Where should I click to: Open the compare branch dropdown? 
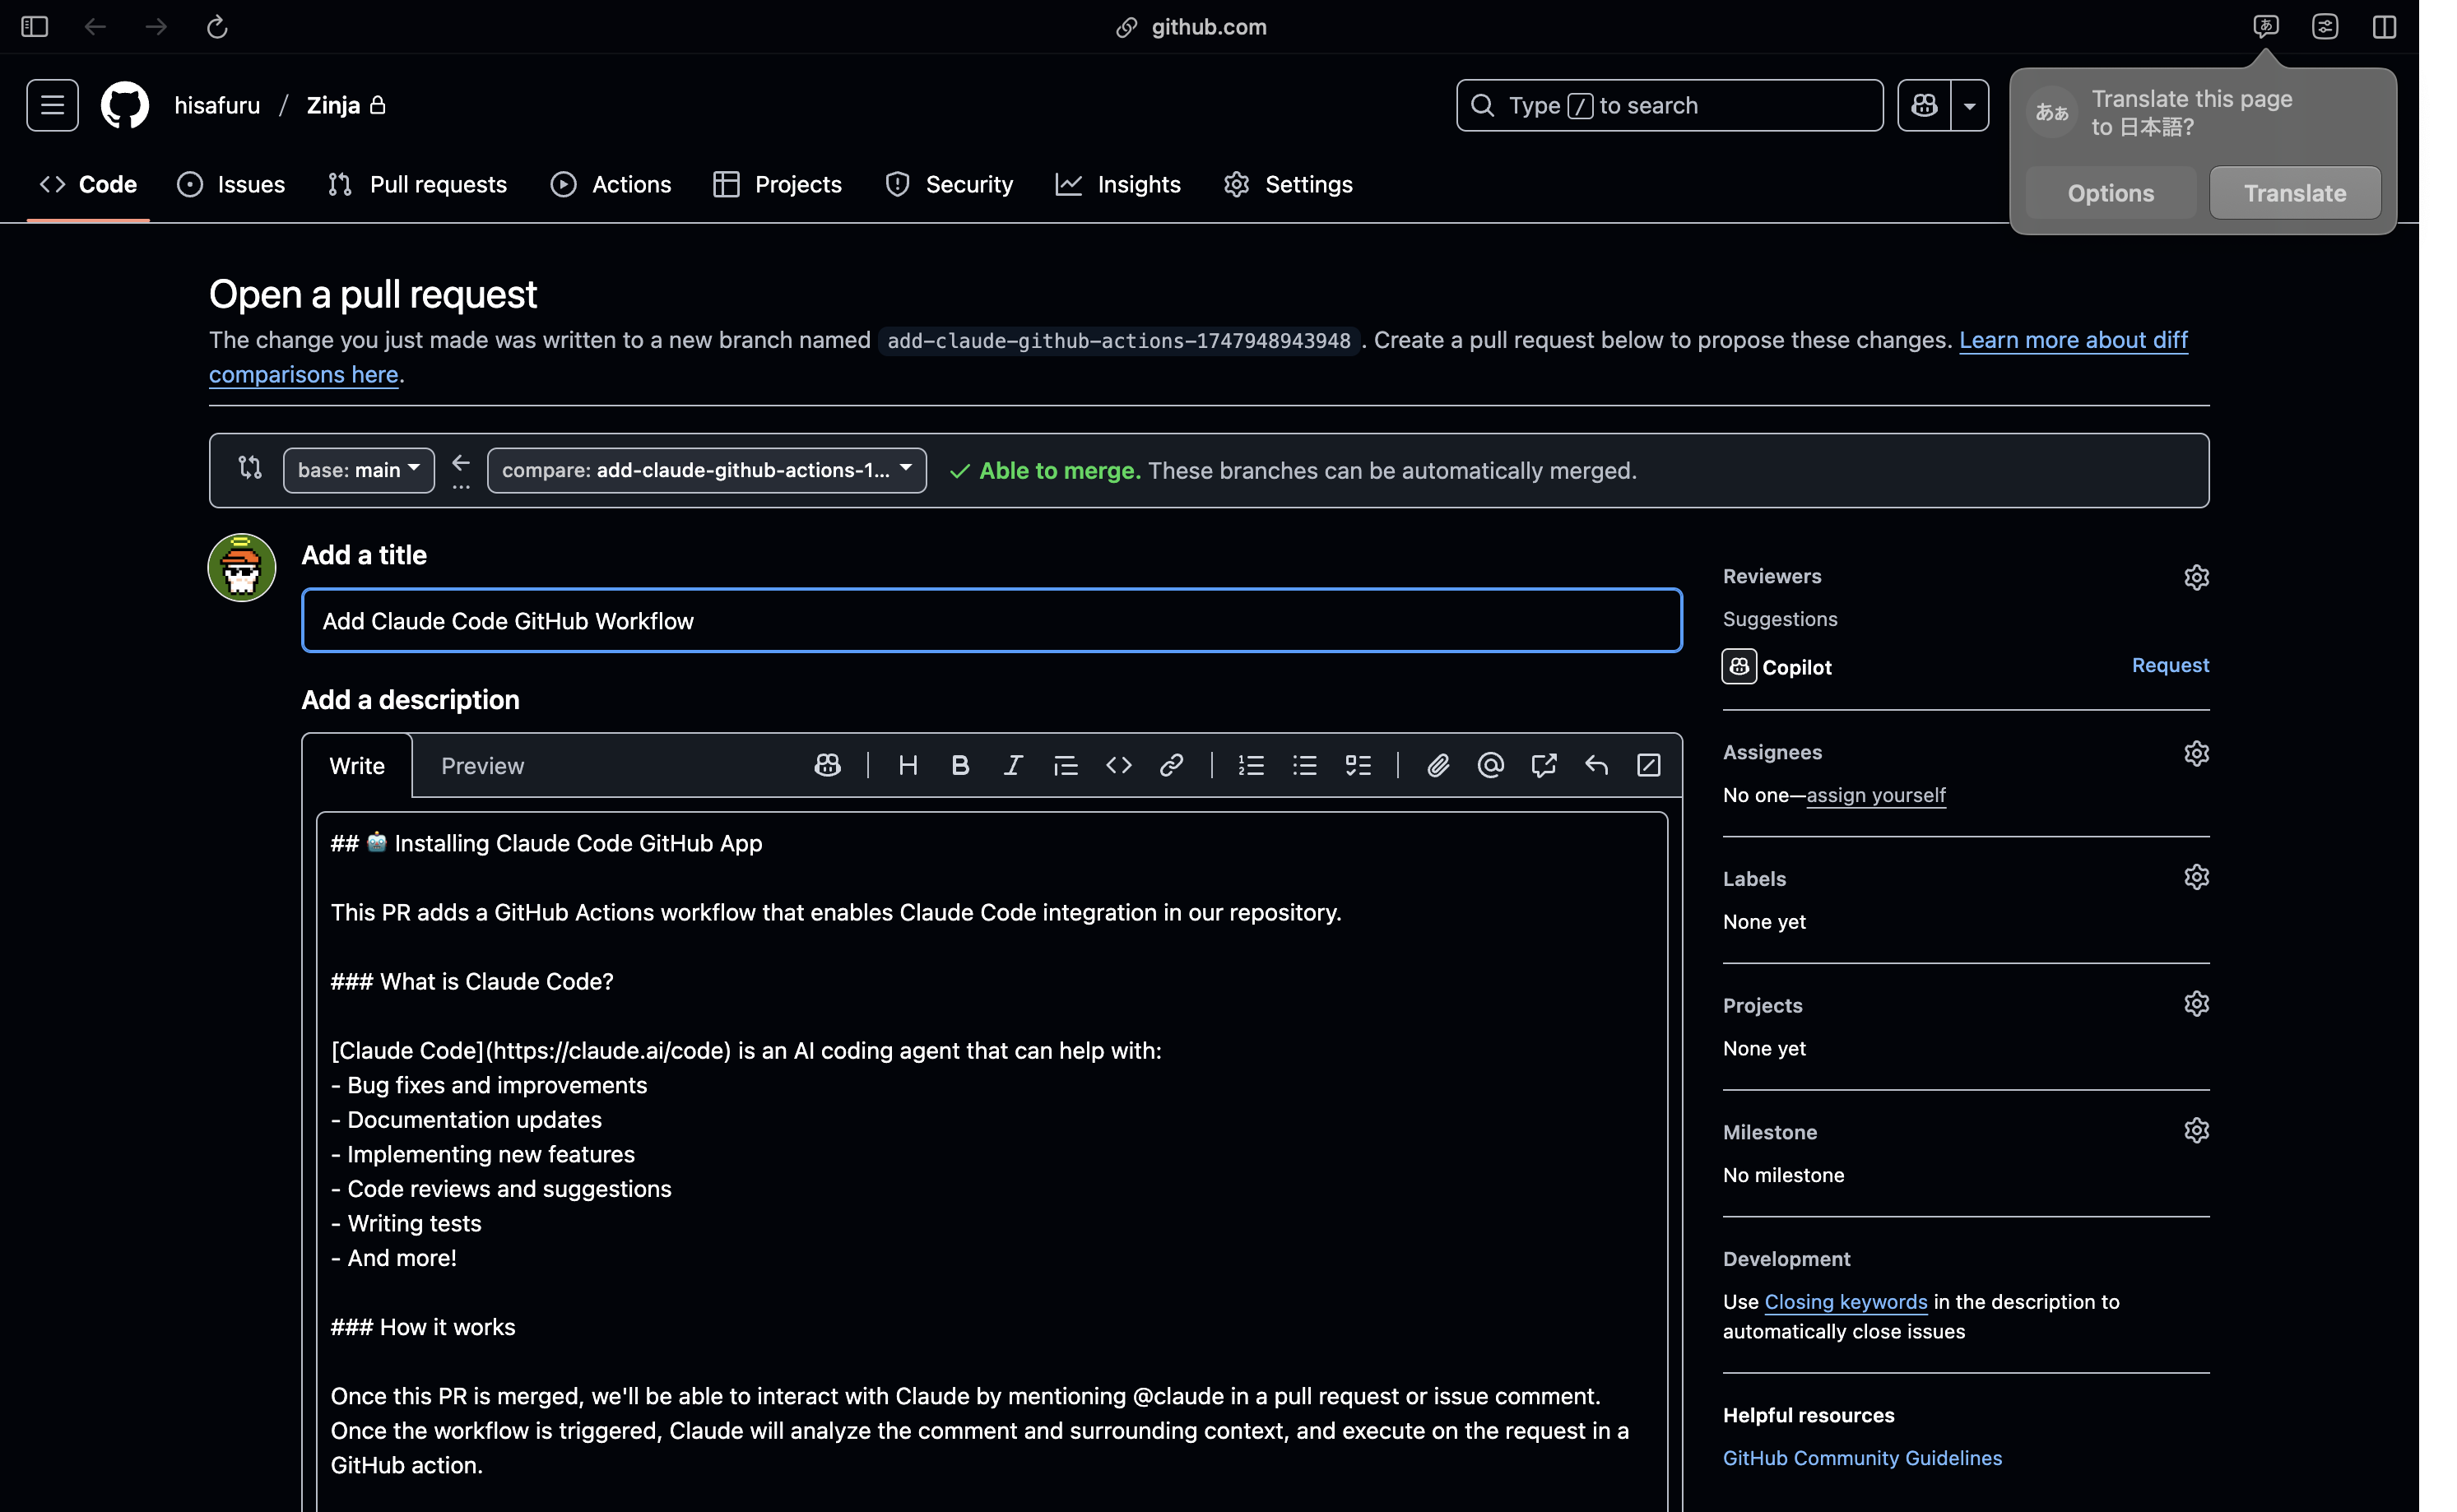[706, 470]
